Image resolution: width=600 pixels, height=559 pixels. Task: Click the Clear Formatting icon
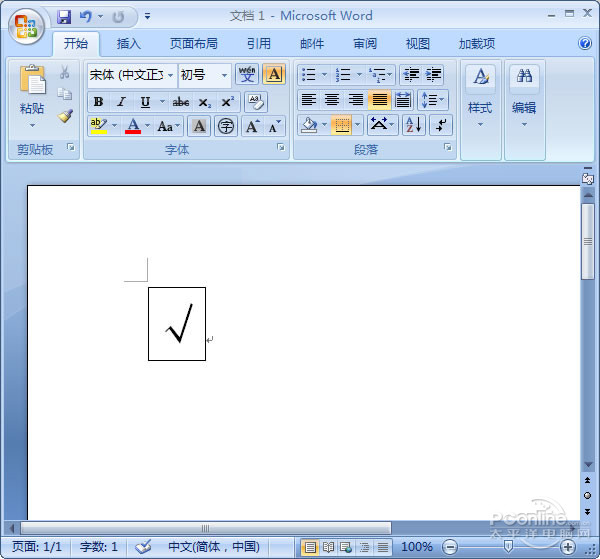(256, 101)
